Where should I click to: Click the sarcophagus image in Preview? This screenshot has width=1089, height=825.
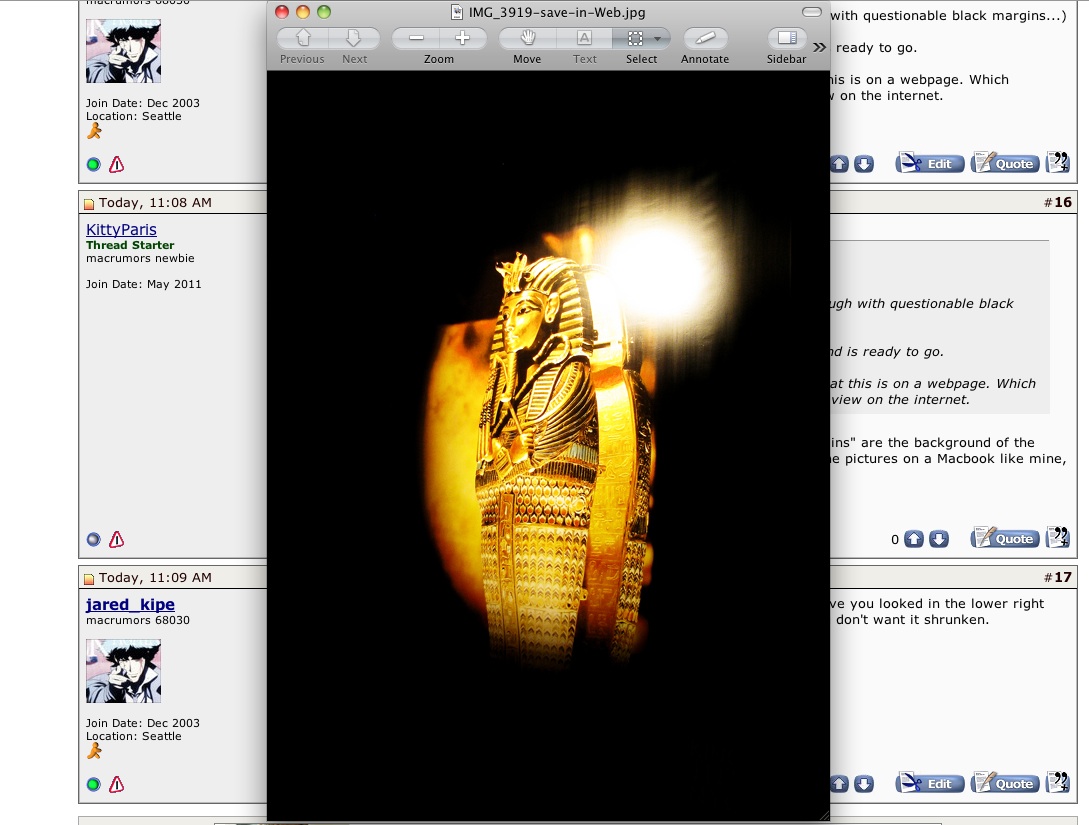point(549,444)
